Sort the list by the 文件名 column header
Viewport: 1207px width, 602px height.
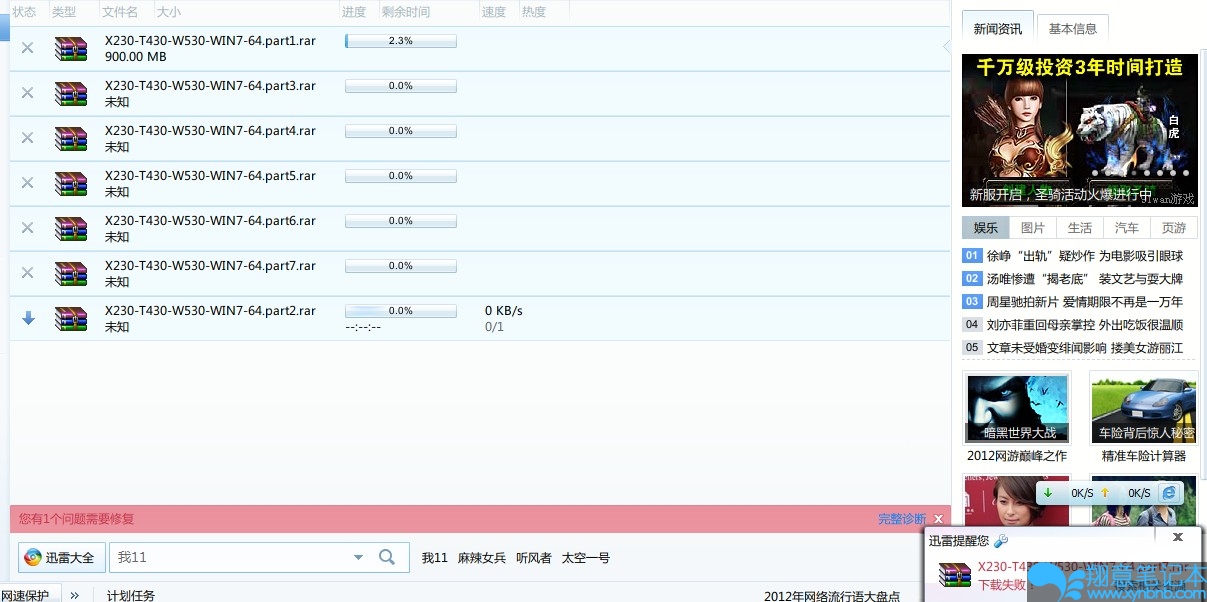[x=120, y=12]
